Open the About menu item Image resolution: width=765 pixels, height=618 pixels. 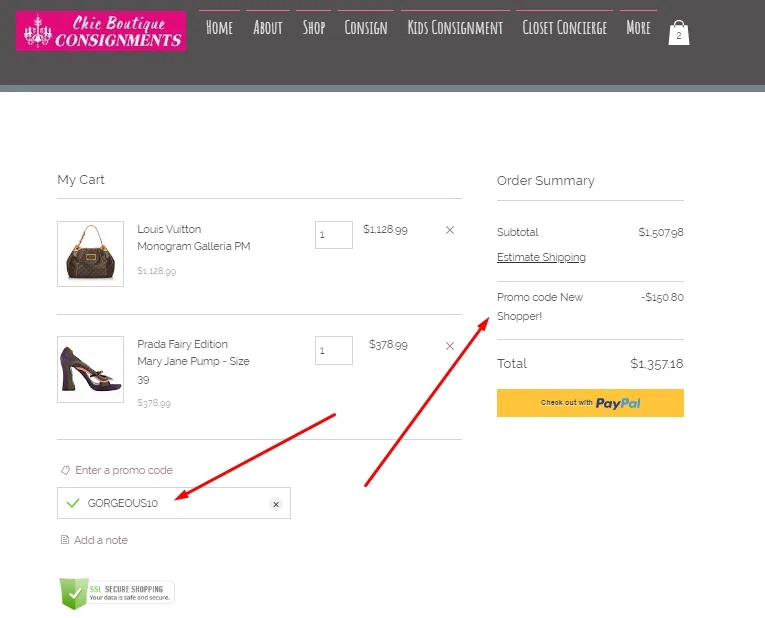[268, 27]
